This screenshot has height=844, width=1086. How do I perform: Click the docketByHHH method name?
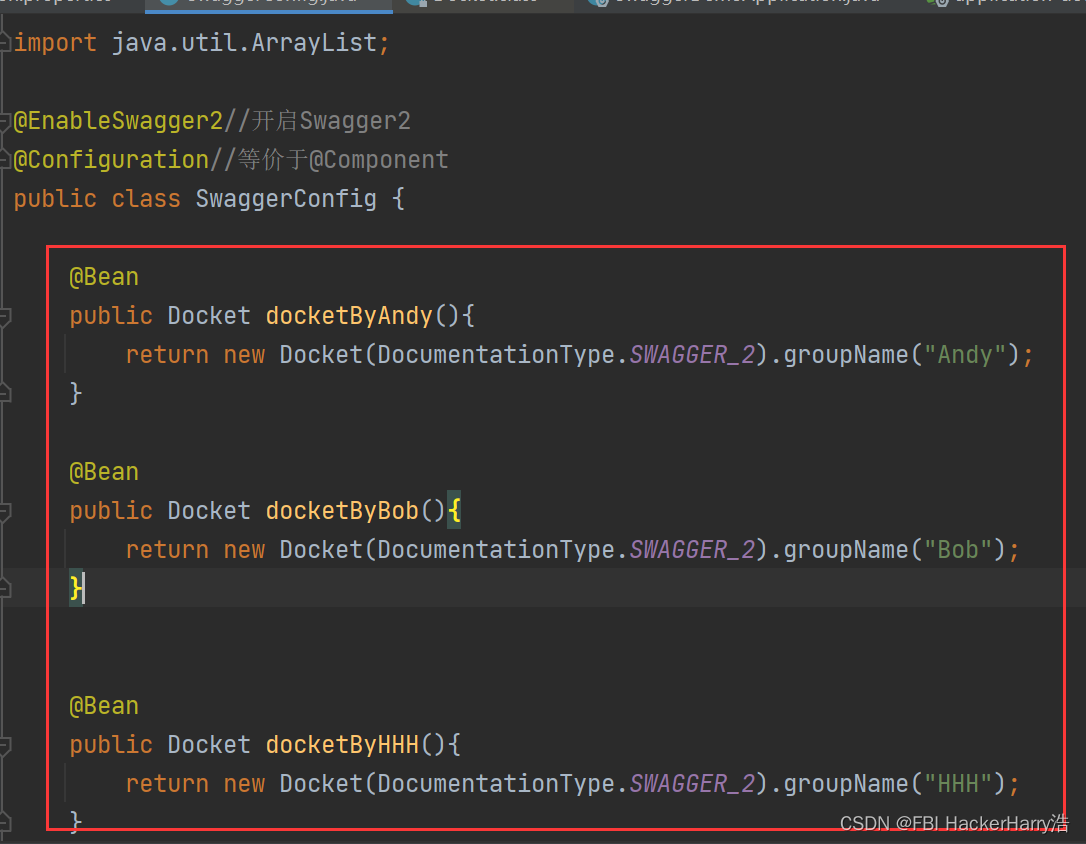[342, 745]
